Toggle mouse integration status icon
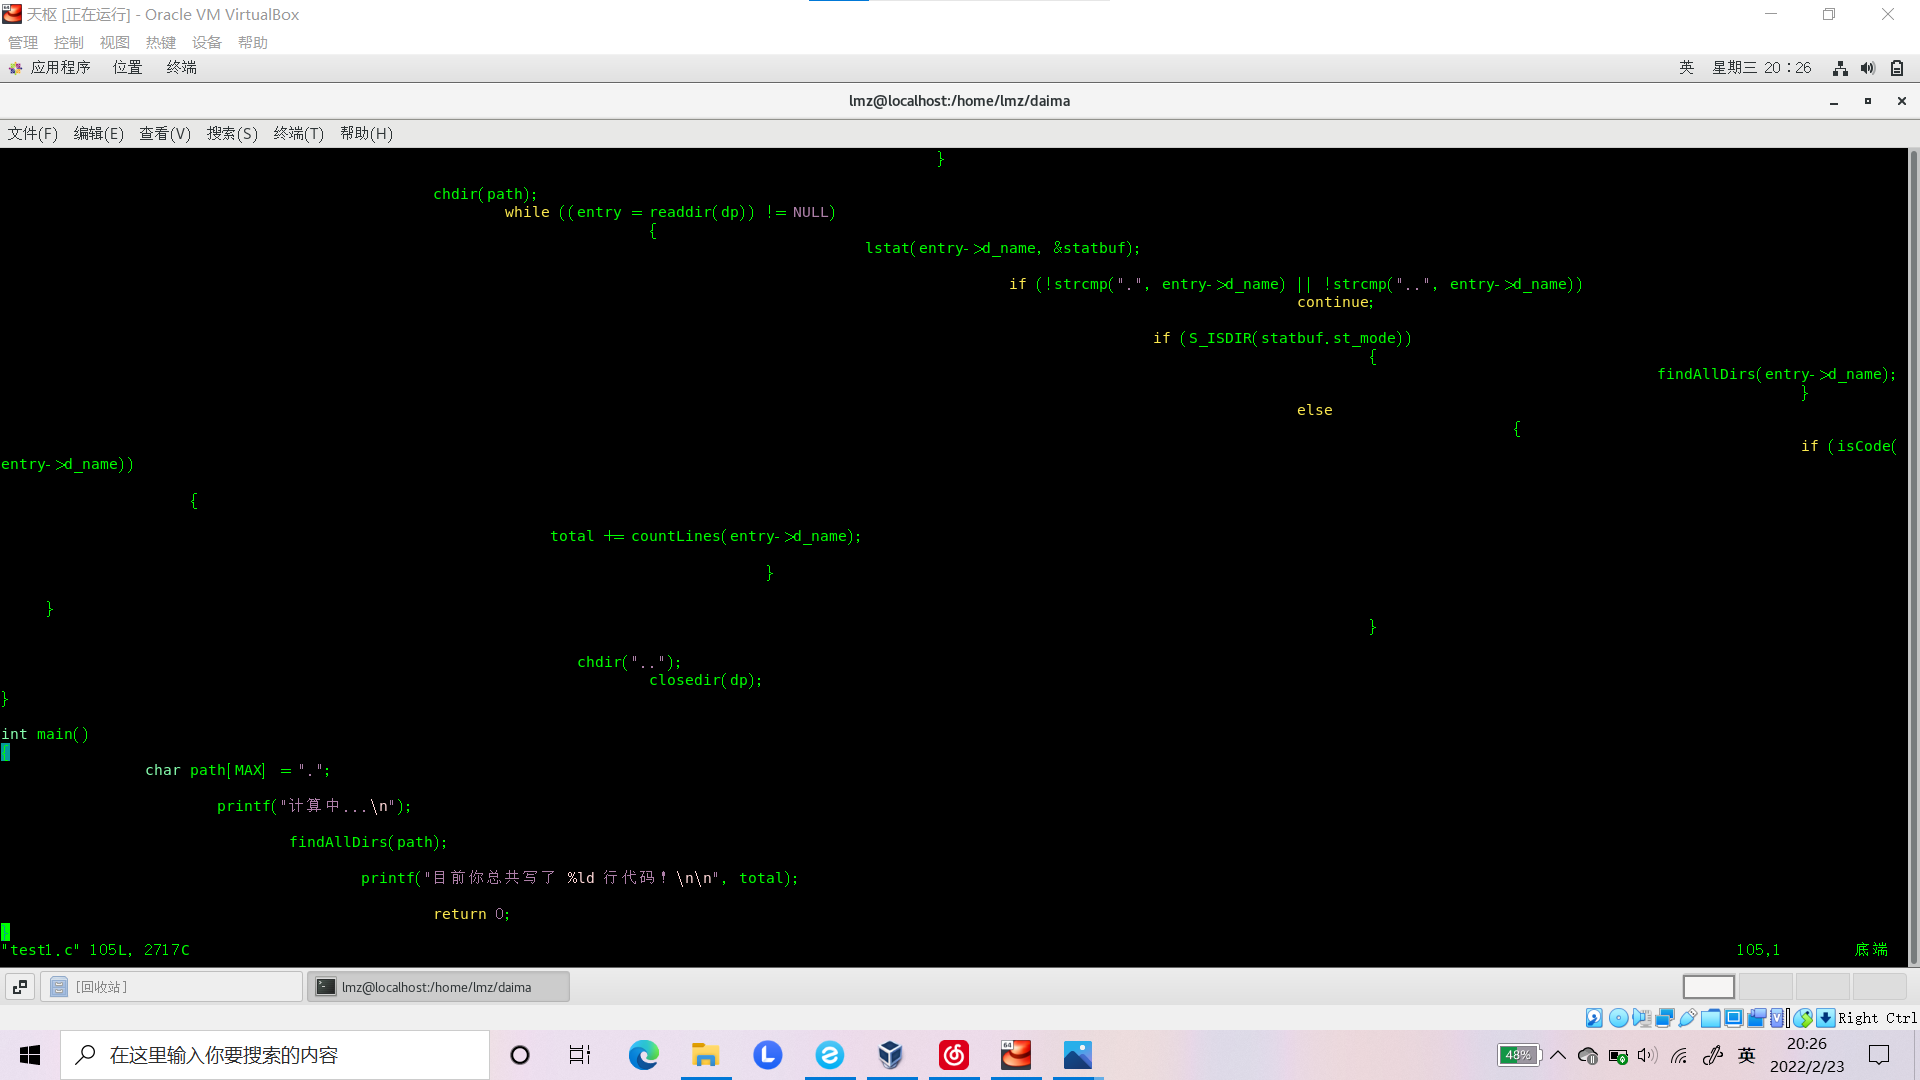The height and width of the screenshot is (1080, 1920). pos(1803,1018)
